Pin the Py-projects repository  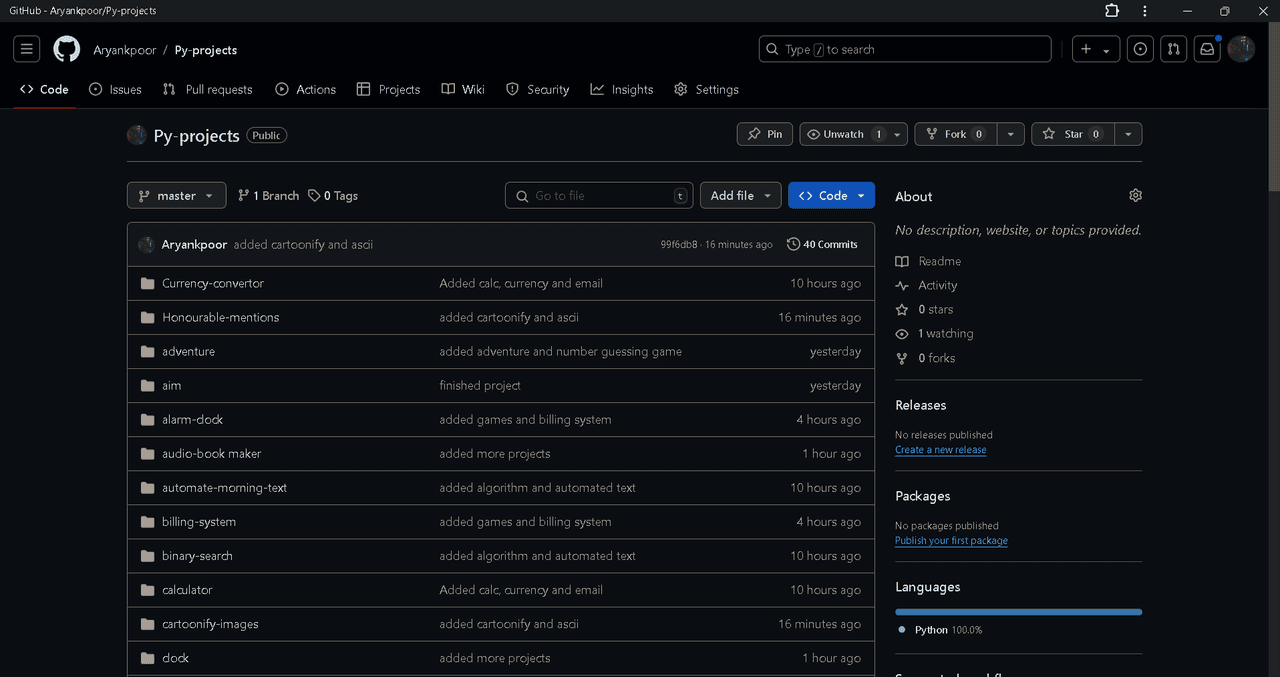click(x=765, y=134)
